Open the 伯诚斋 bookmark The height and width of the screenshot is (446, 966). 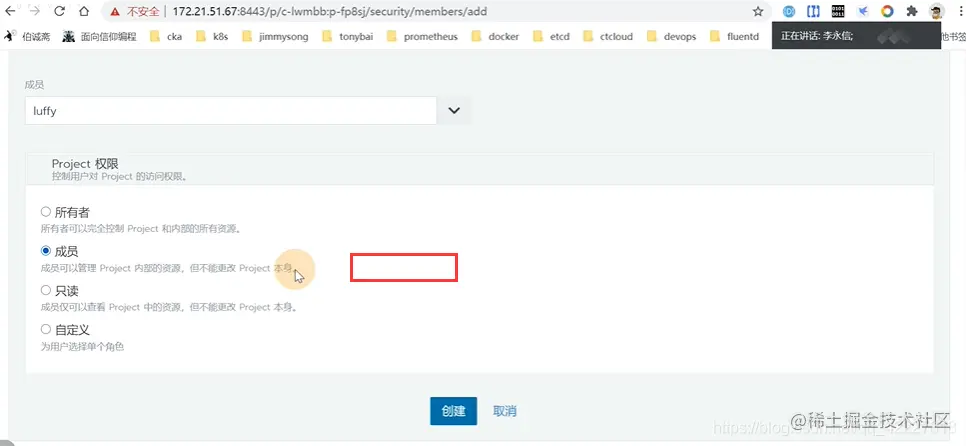(x=28, y=36)
